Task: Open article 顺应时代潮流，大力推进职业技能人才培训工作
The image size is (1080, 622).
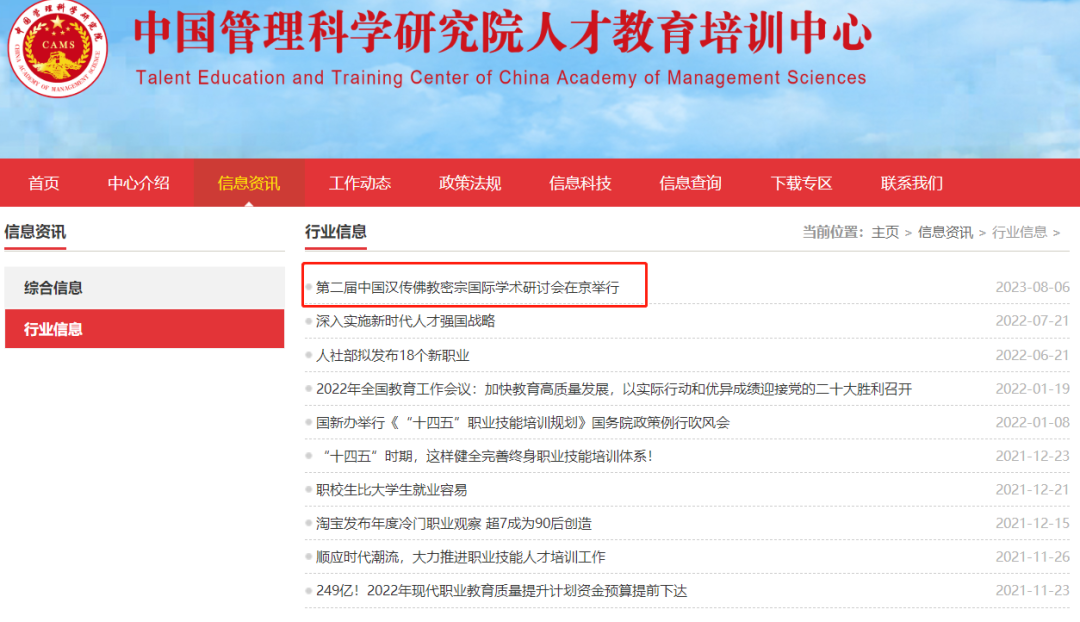Action: pyautogui.click(x=461, y=557)
